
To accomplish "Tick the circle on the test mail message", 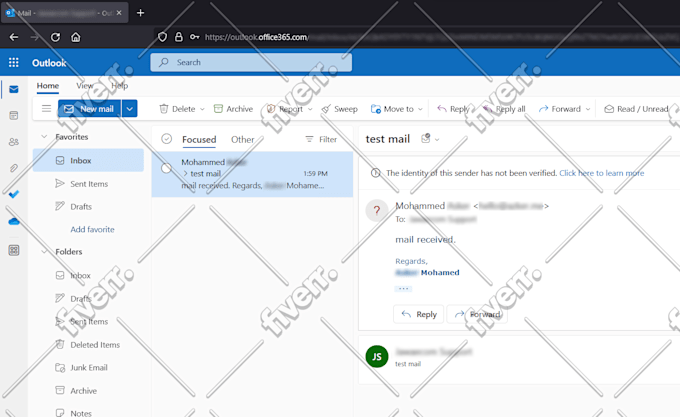I will (166, 168).
